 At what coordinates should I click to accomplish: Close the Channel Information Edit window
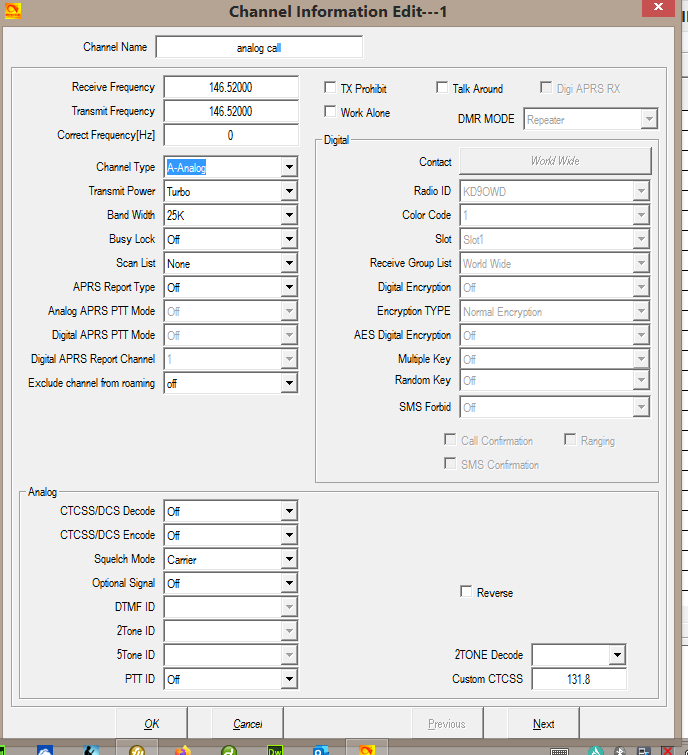(x=662, y=10)
